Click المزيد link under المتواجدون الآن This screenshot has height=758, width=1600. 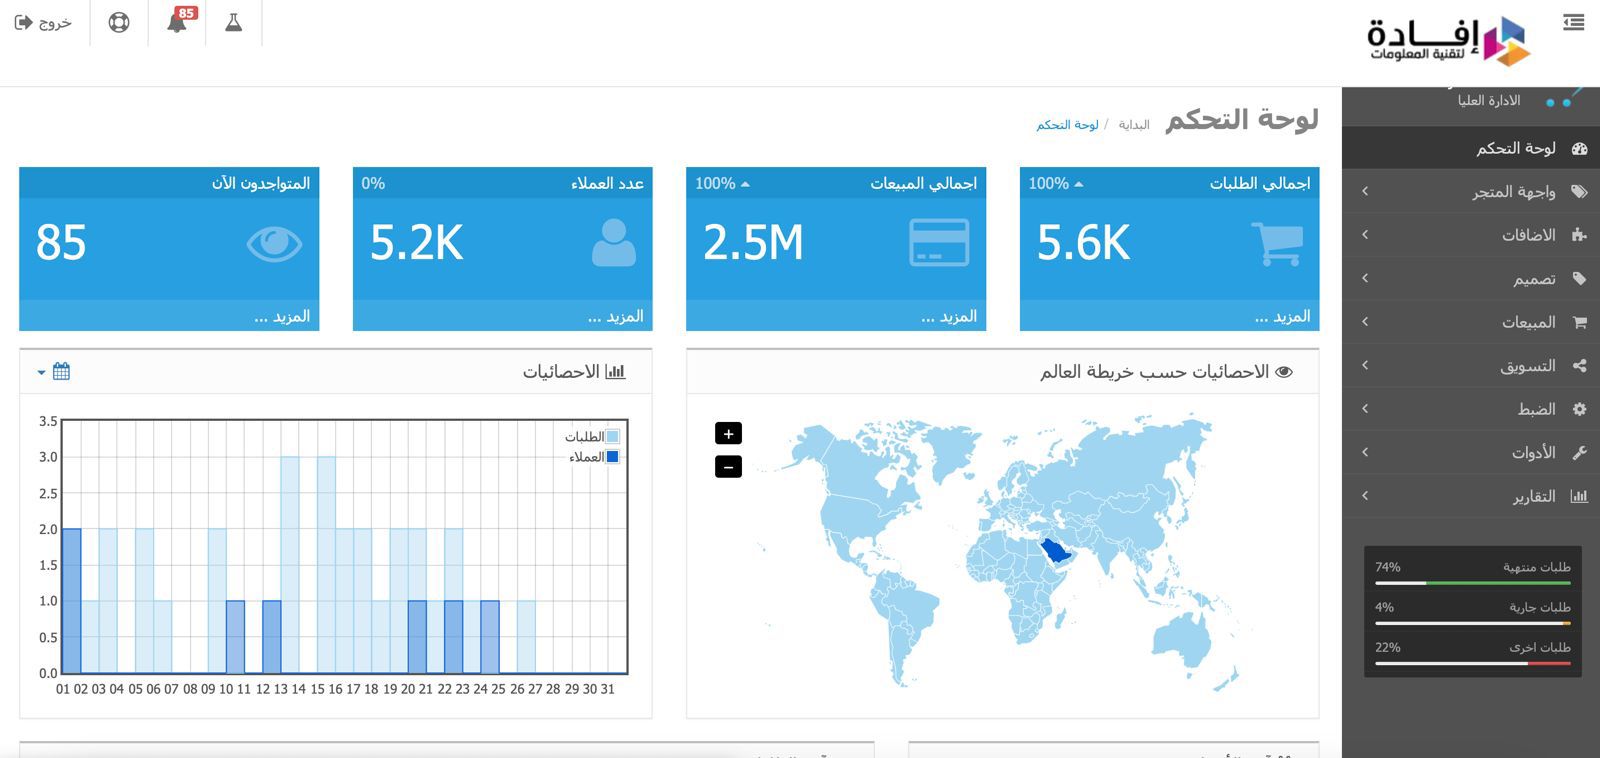pyautogui.click(x=282, y=316)
